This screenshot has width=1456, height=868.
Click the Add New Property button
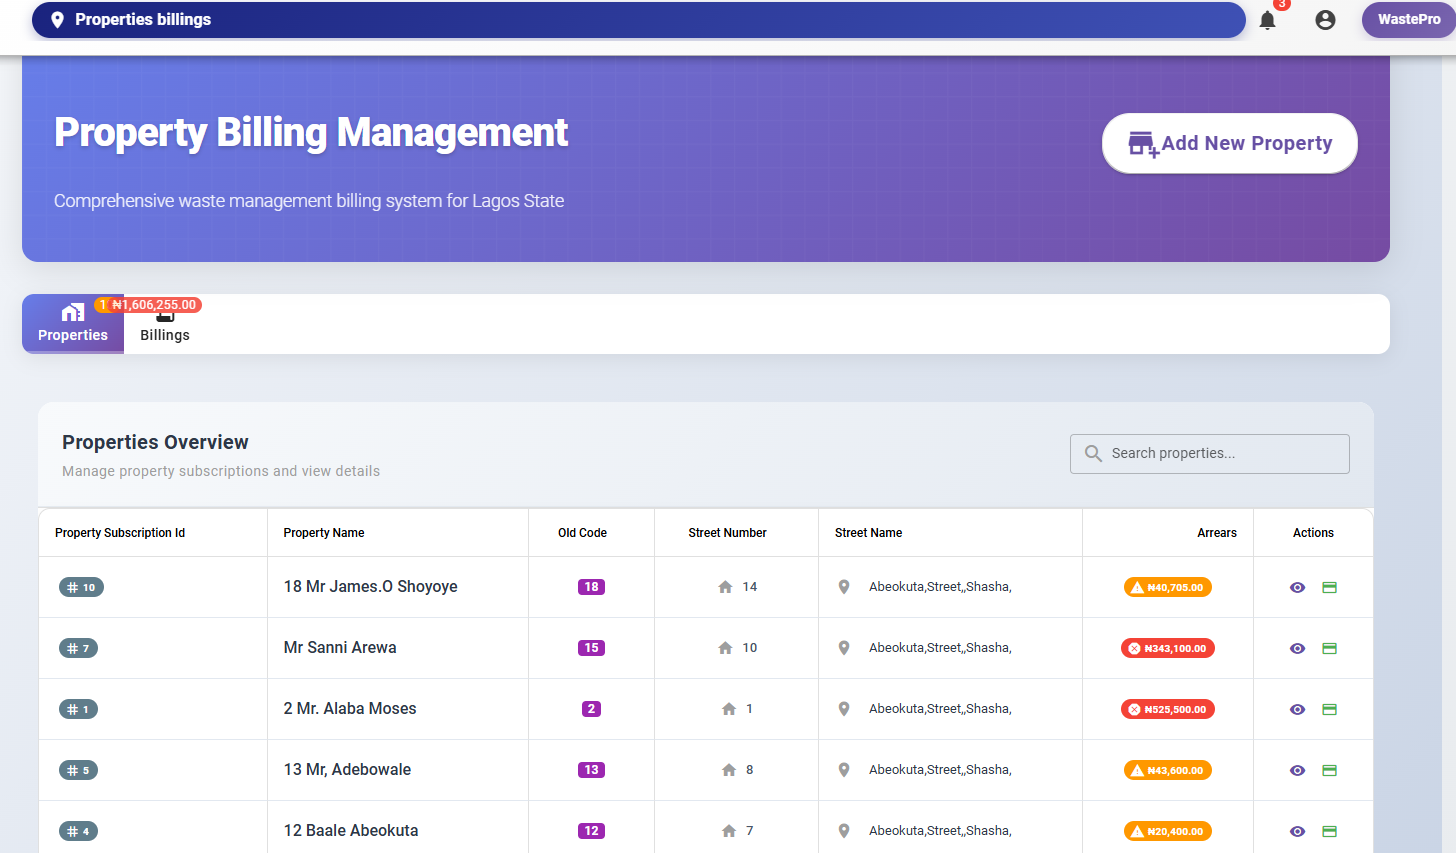tap(1229, 143)
